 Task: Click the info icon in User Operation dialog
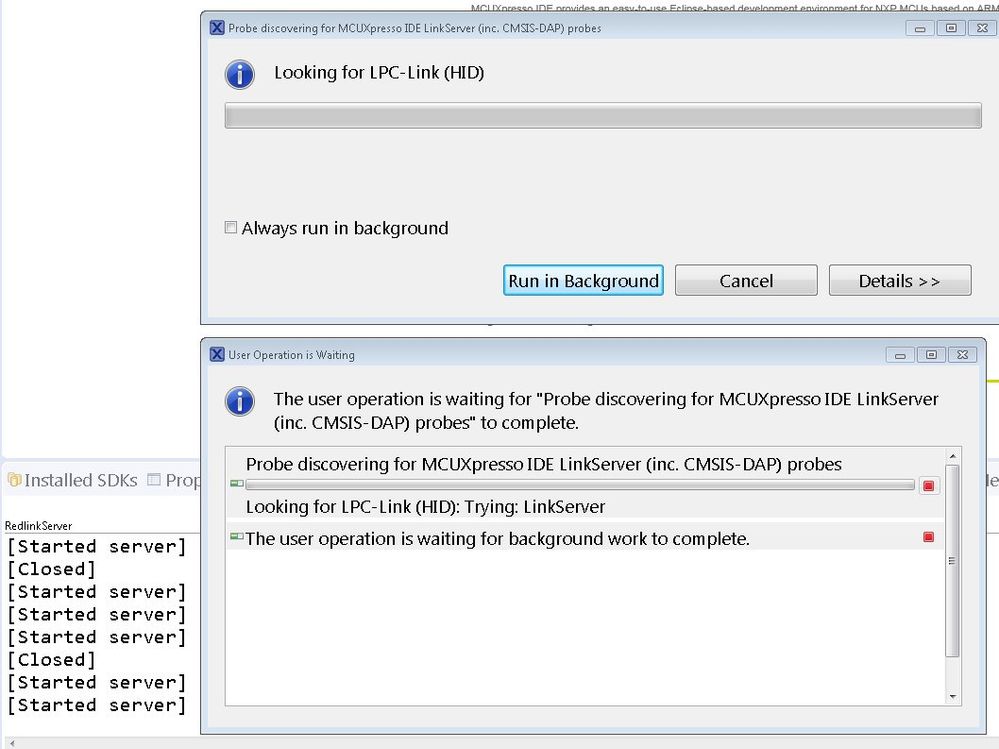pyautogui.click(x=240, y=402)
